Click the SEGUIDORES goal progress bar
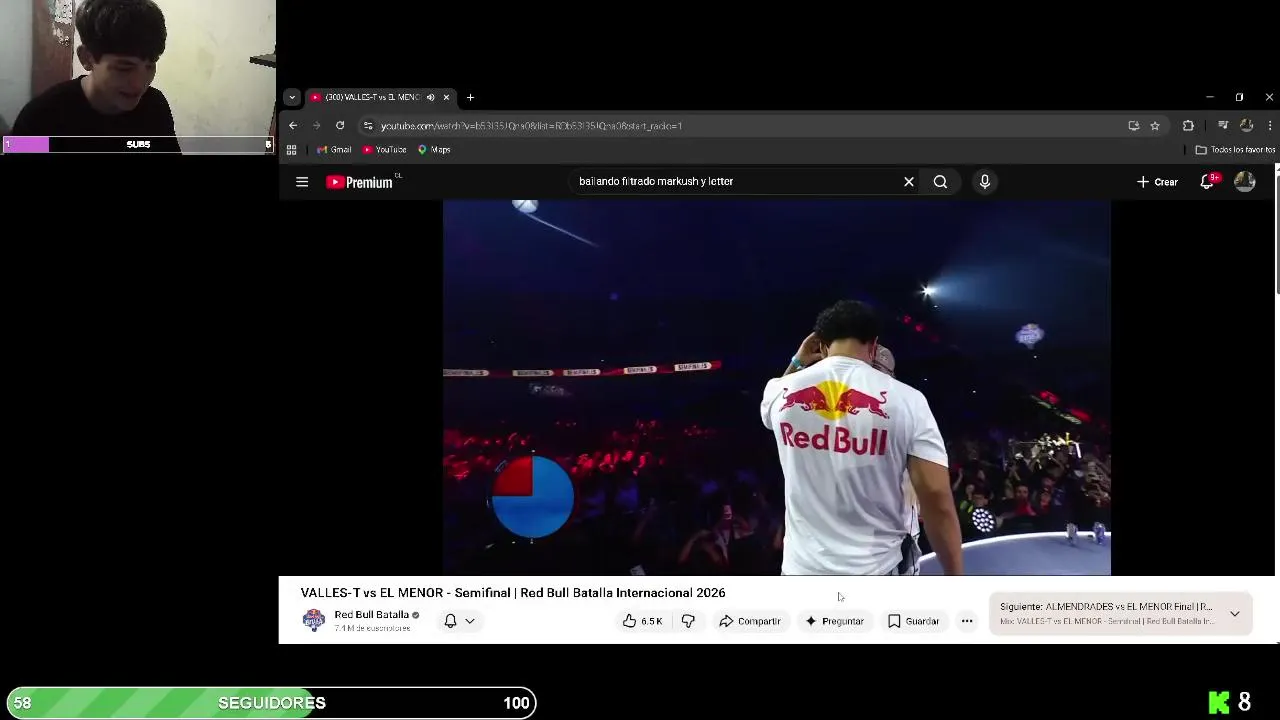 pos(271,703)
